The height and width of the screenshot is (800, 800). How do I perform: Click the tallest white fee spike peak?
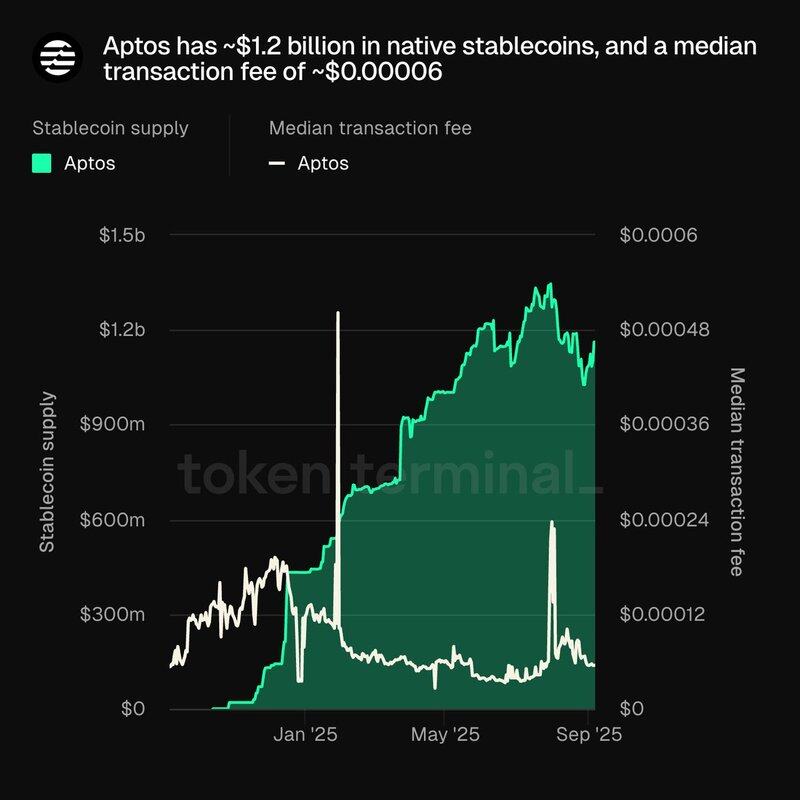[x=338, y=313]
